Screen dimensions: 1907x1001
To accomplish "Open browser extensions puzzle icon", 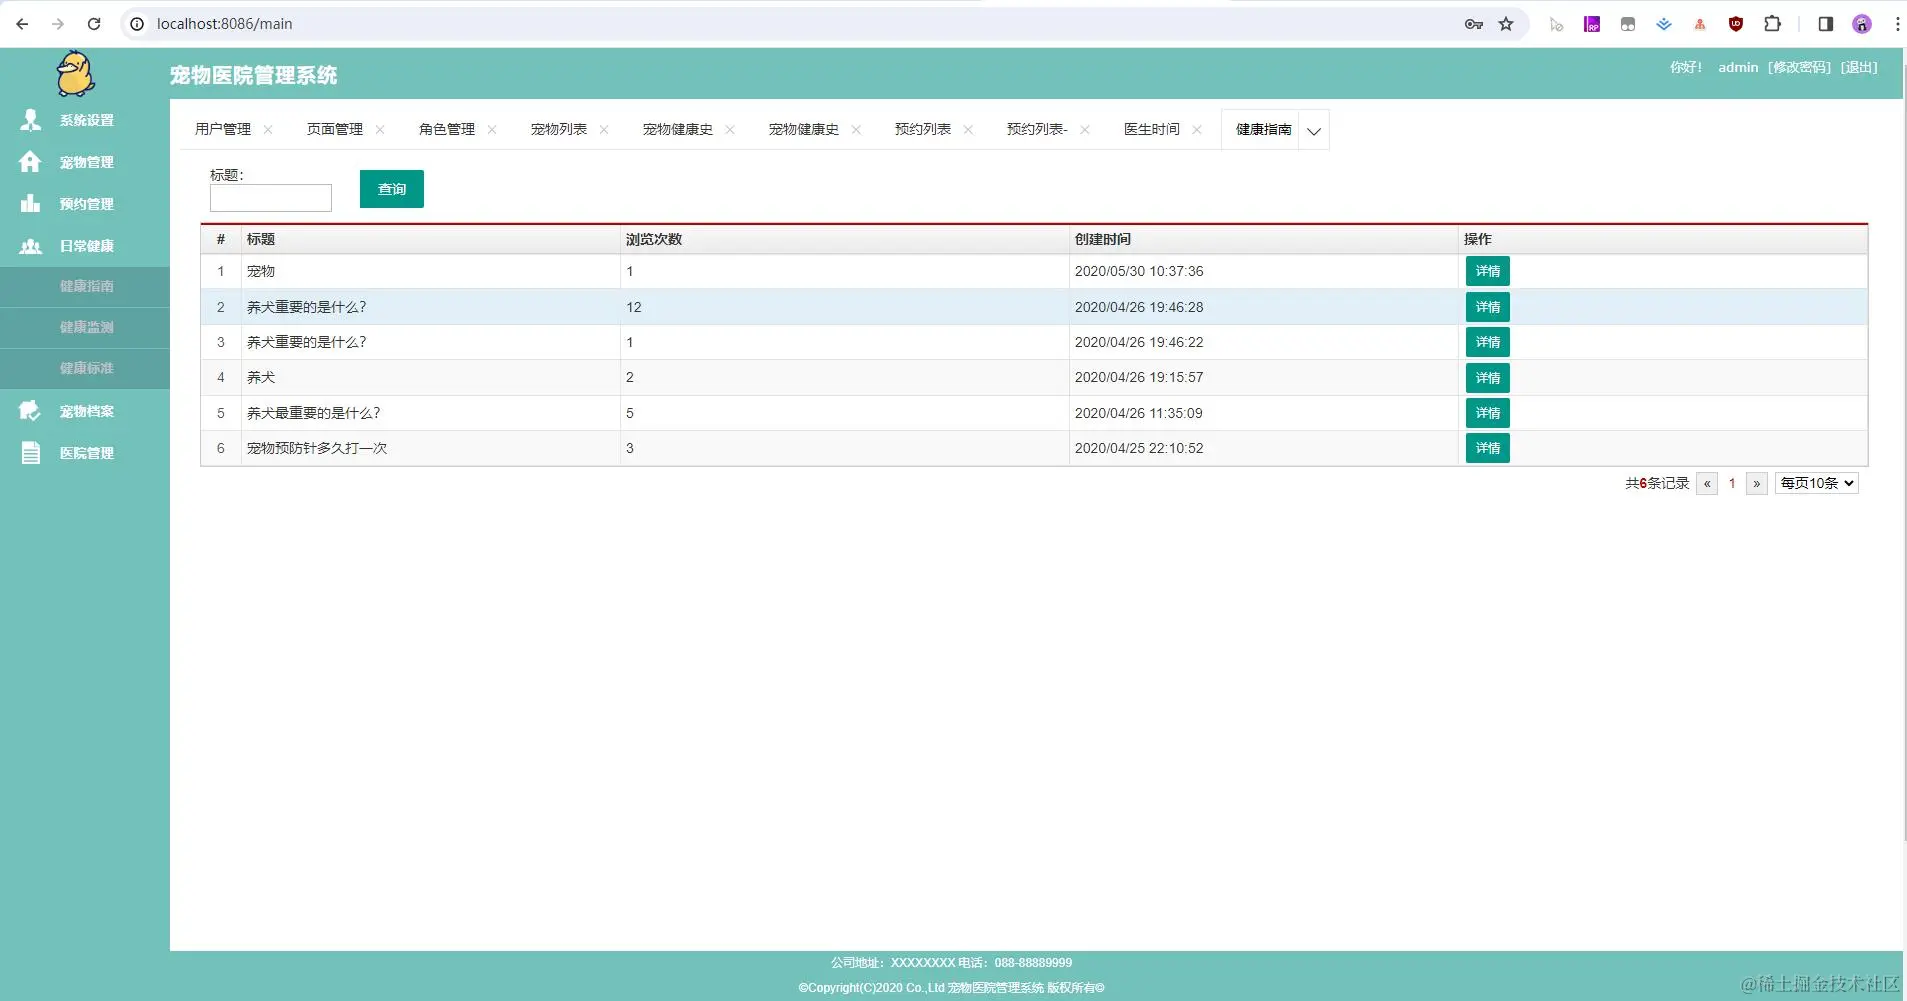I will [1772, 24].
